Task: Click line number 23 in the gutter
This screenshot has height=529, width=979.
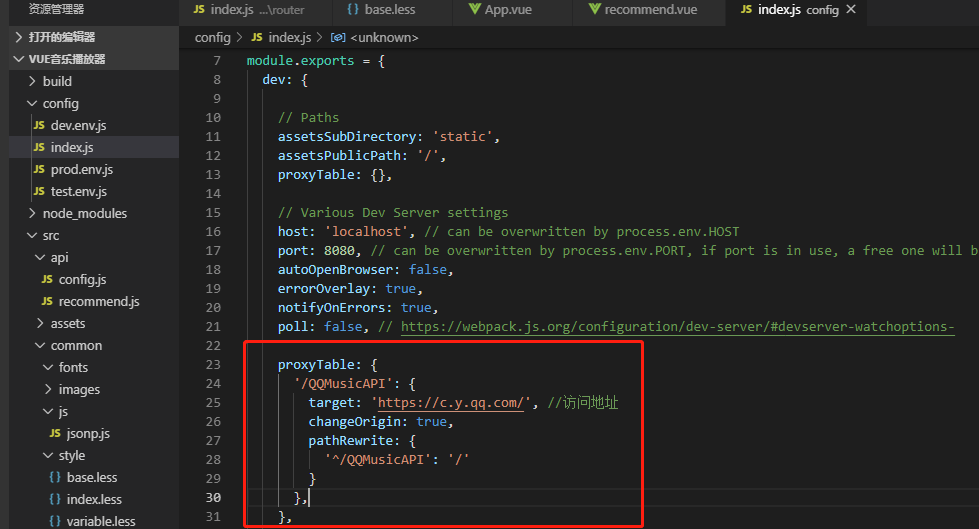Action: [x=213, y=365]
